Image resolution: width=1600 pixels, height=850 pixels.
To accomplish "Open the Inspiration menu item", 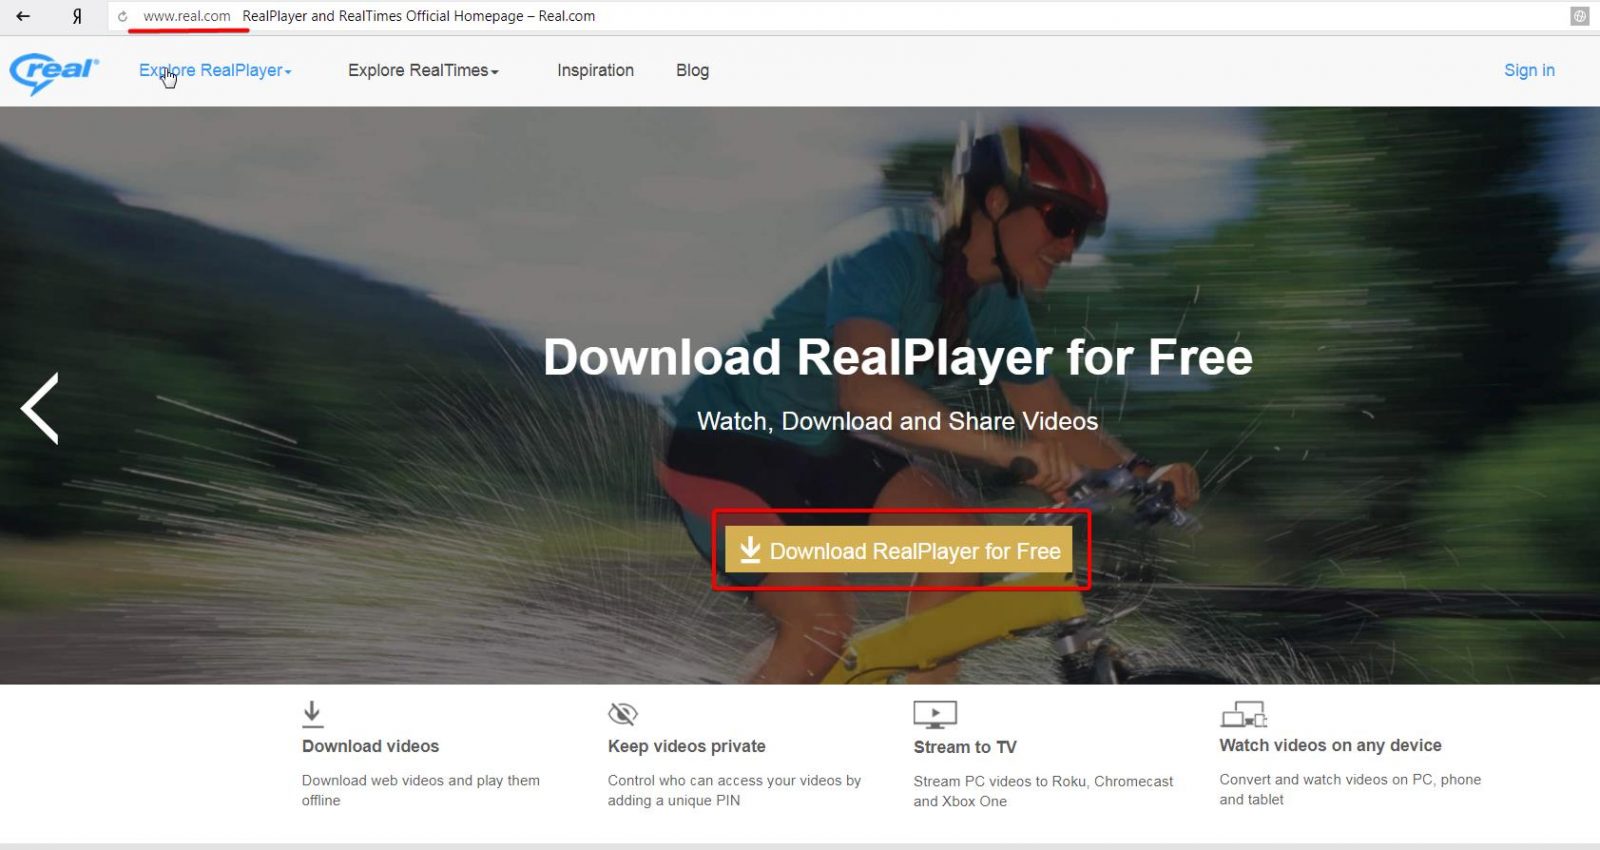I will point(595,70).
